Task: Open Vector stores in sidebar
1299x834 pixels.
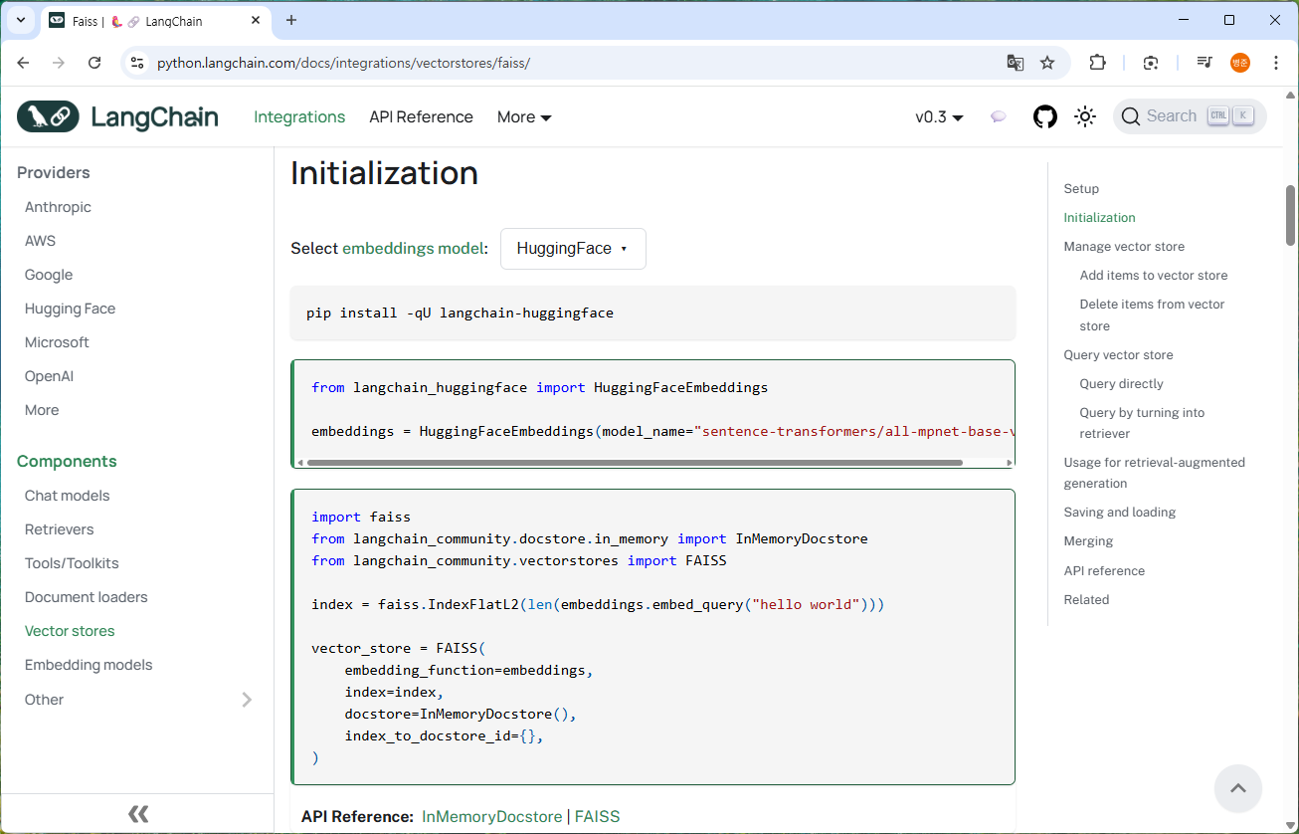Action: pos(70,631)
